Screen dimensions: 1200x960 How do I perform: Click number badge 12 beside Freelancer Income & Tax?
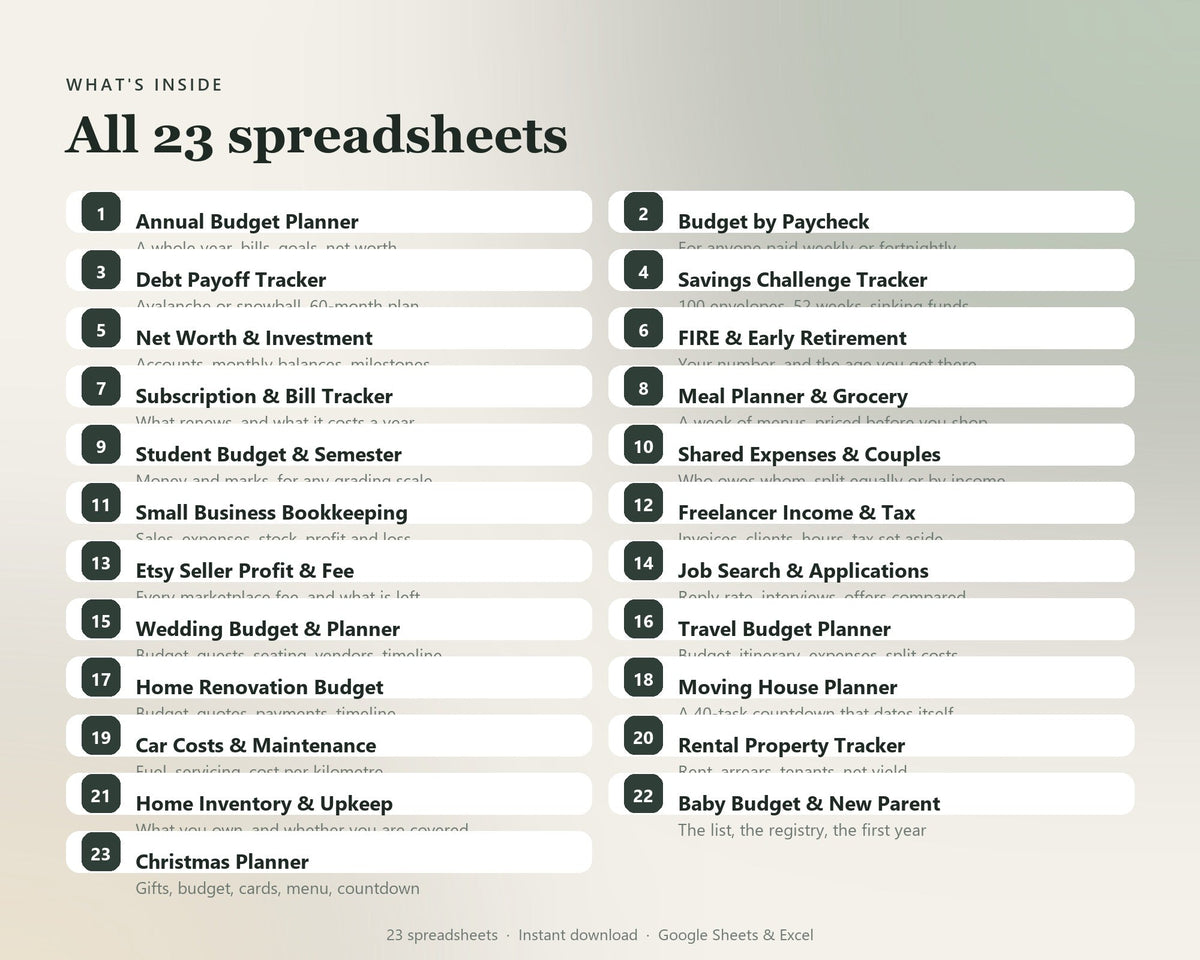(643, 504)
